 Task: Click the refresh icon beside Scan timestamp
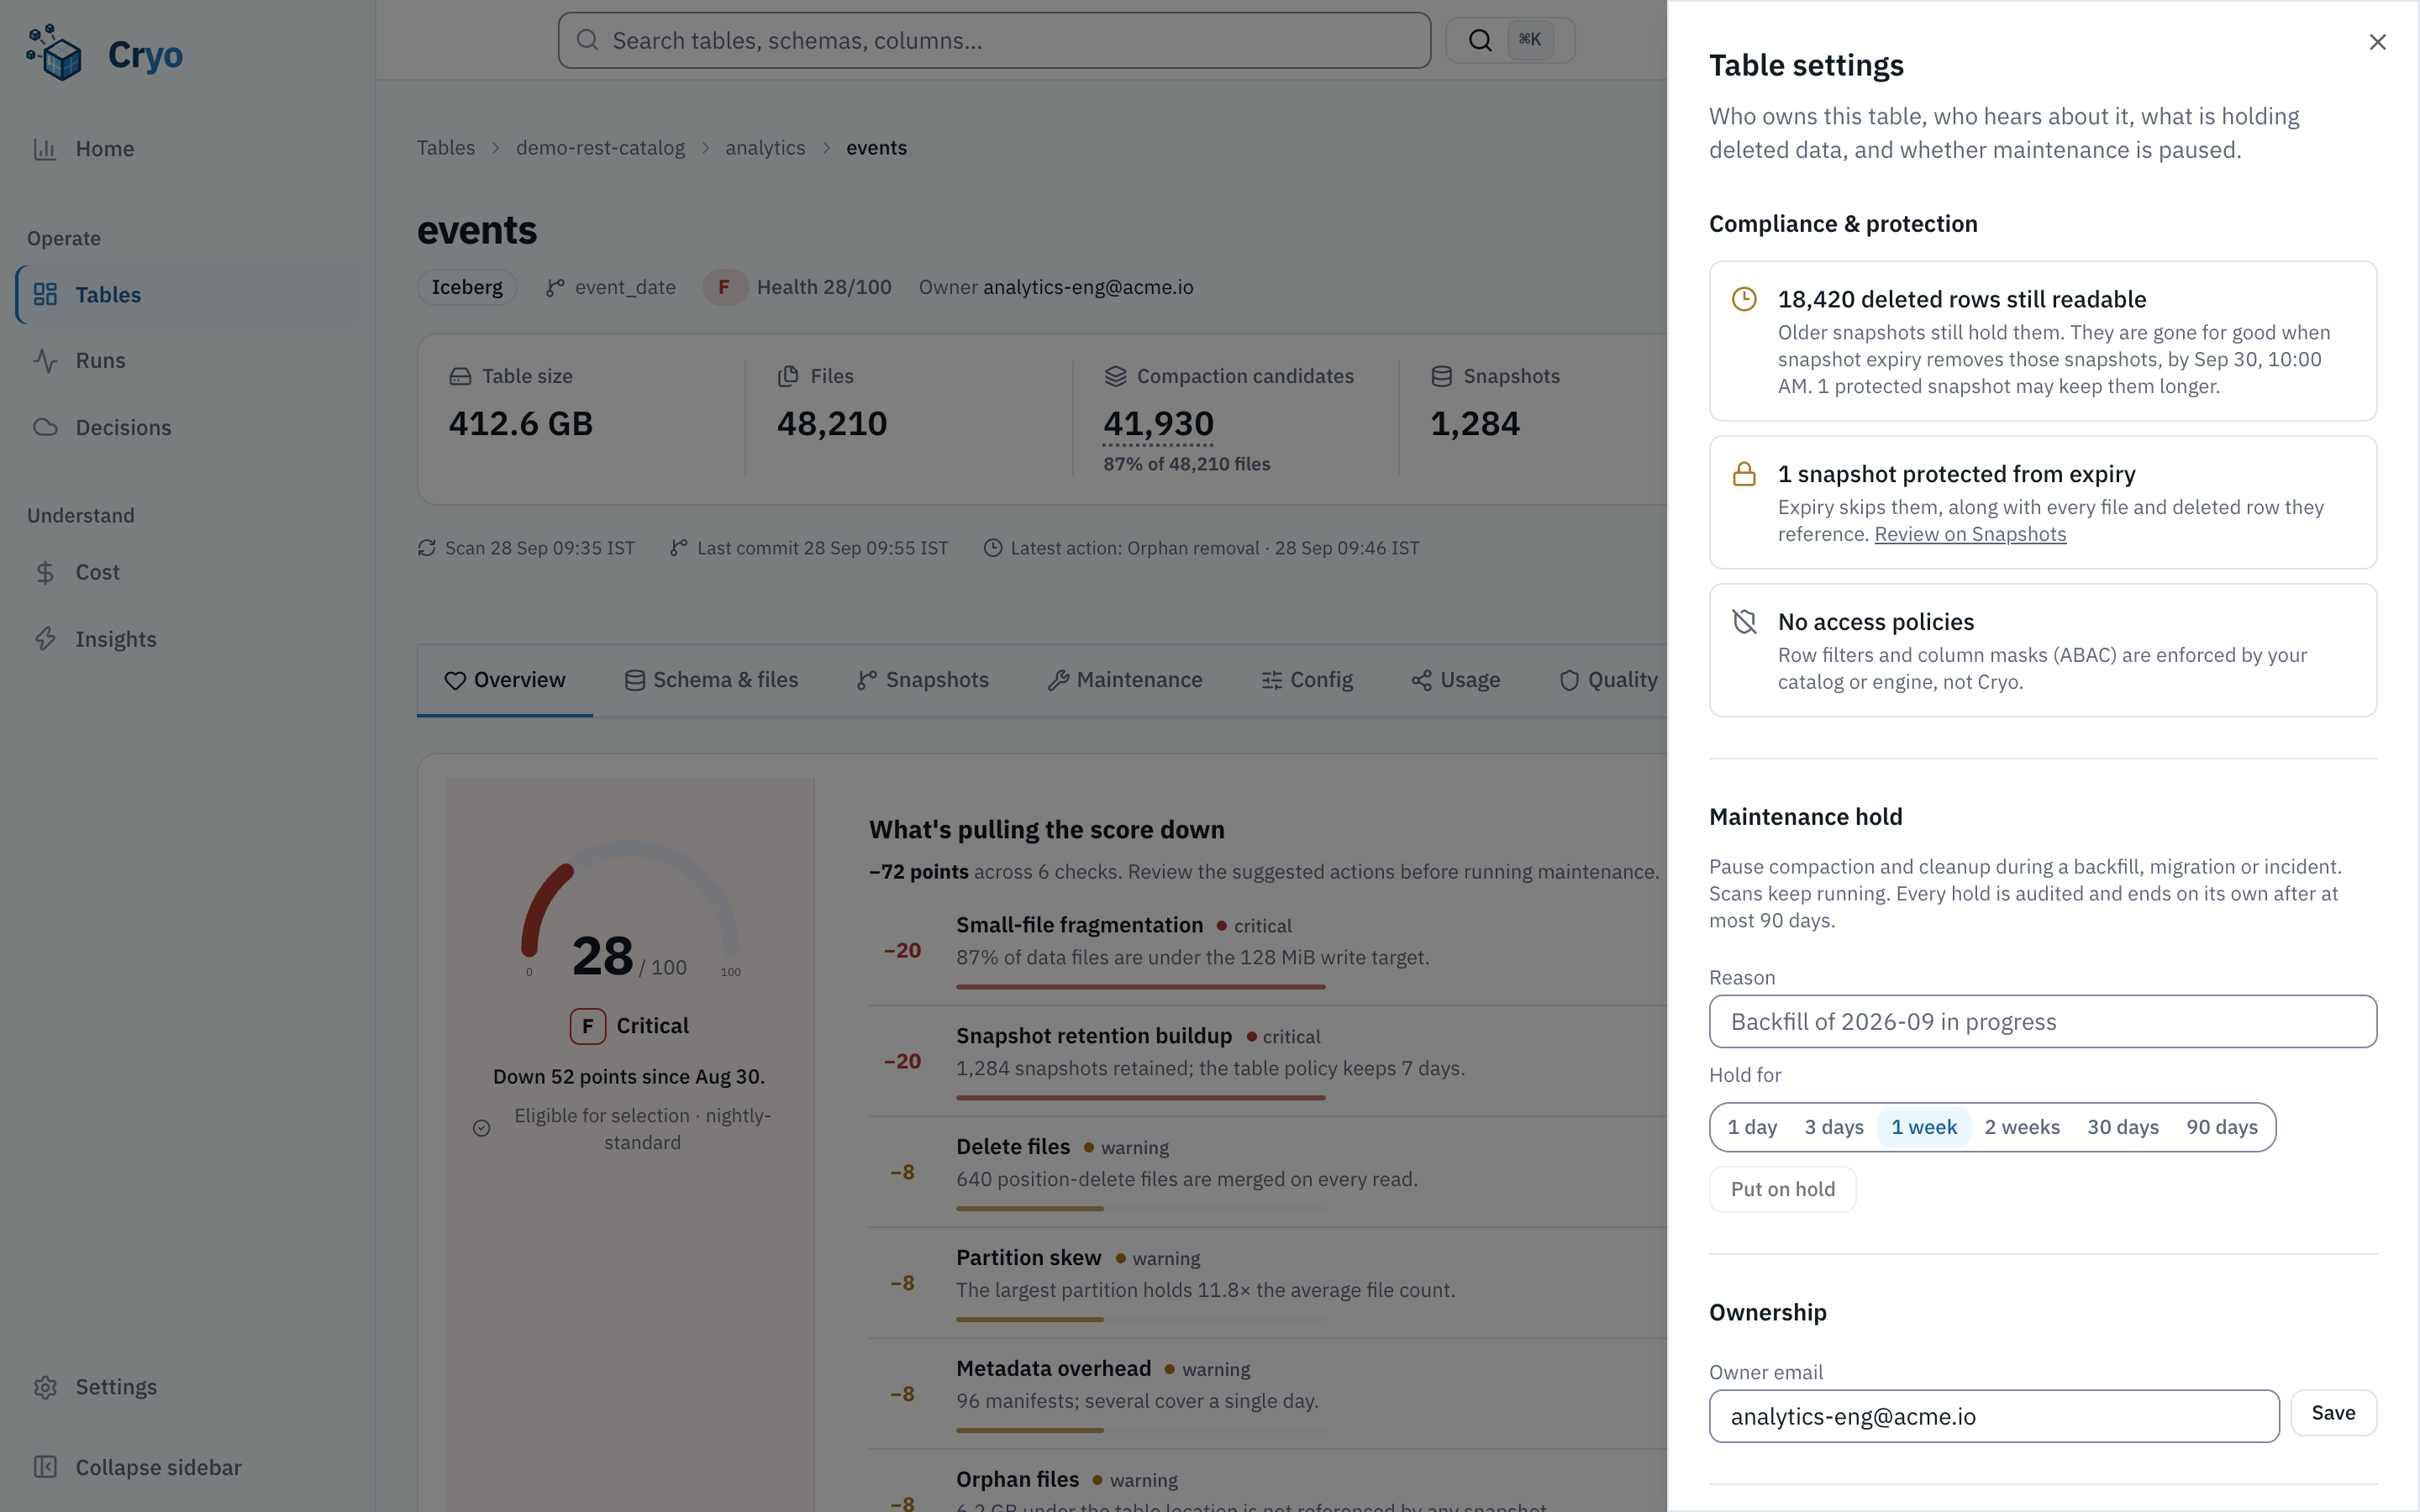coord(427,548)
